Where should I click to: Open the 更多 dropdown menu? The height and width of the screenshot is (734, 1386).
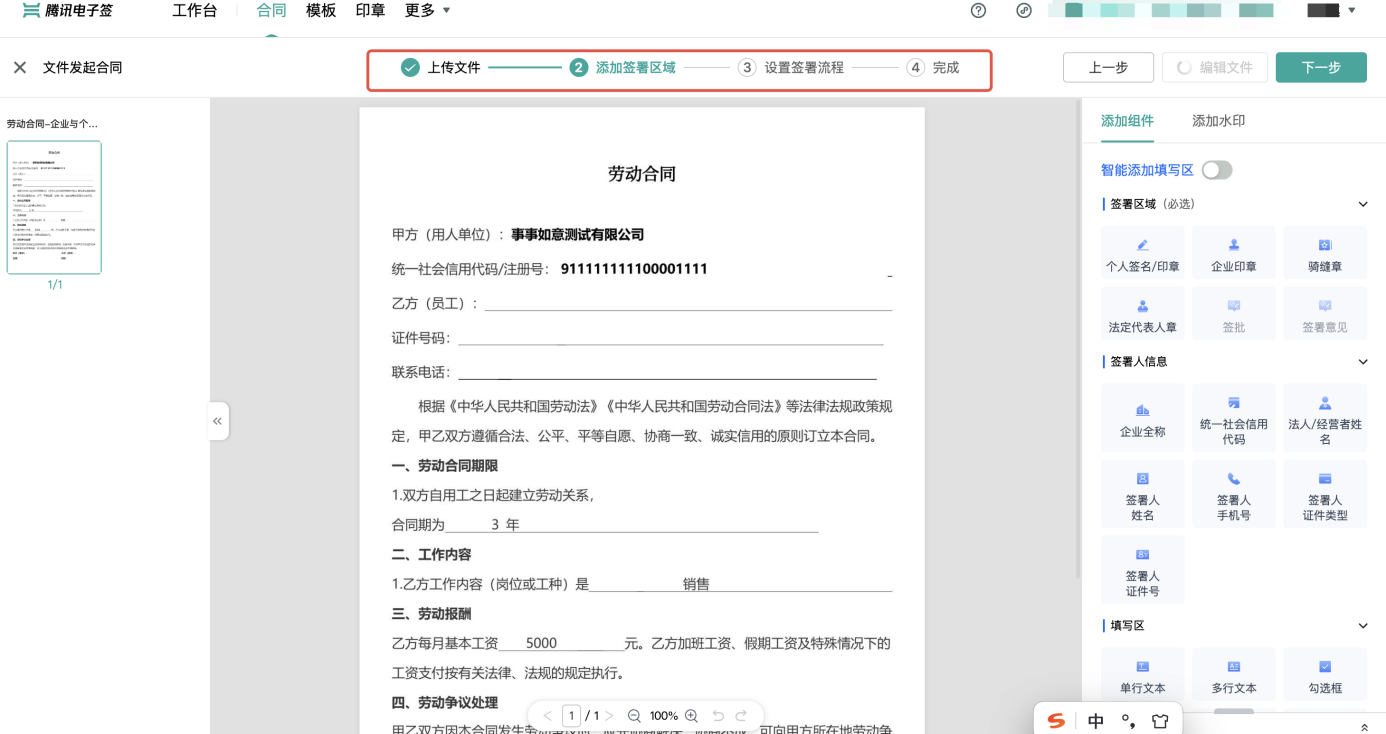coord(428,11)
